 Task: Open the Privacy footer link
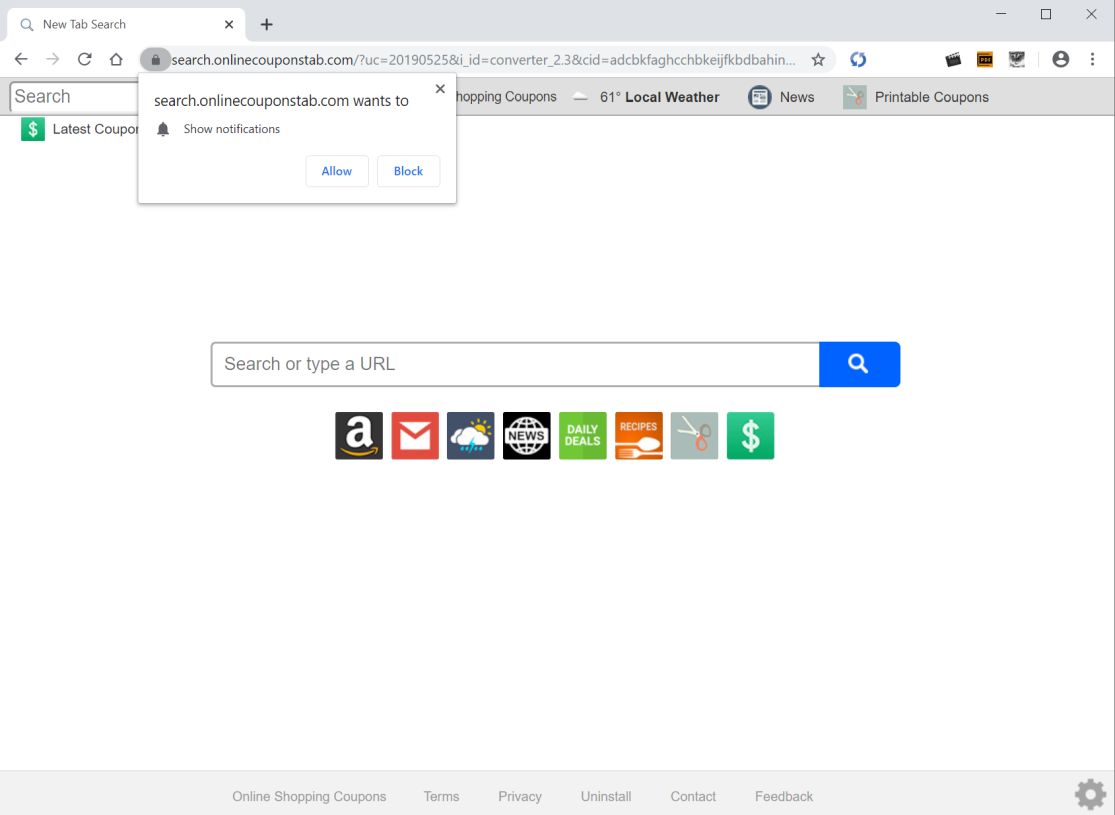[x=520, y=797]
